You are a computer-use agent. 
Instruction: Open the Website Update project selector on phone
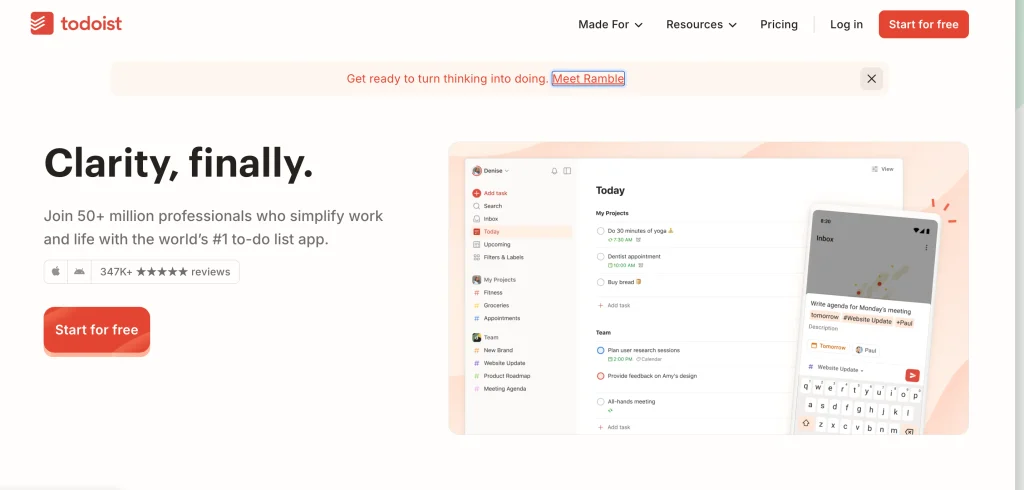836,368
